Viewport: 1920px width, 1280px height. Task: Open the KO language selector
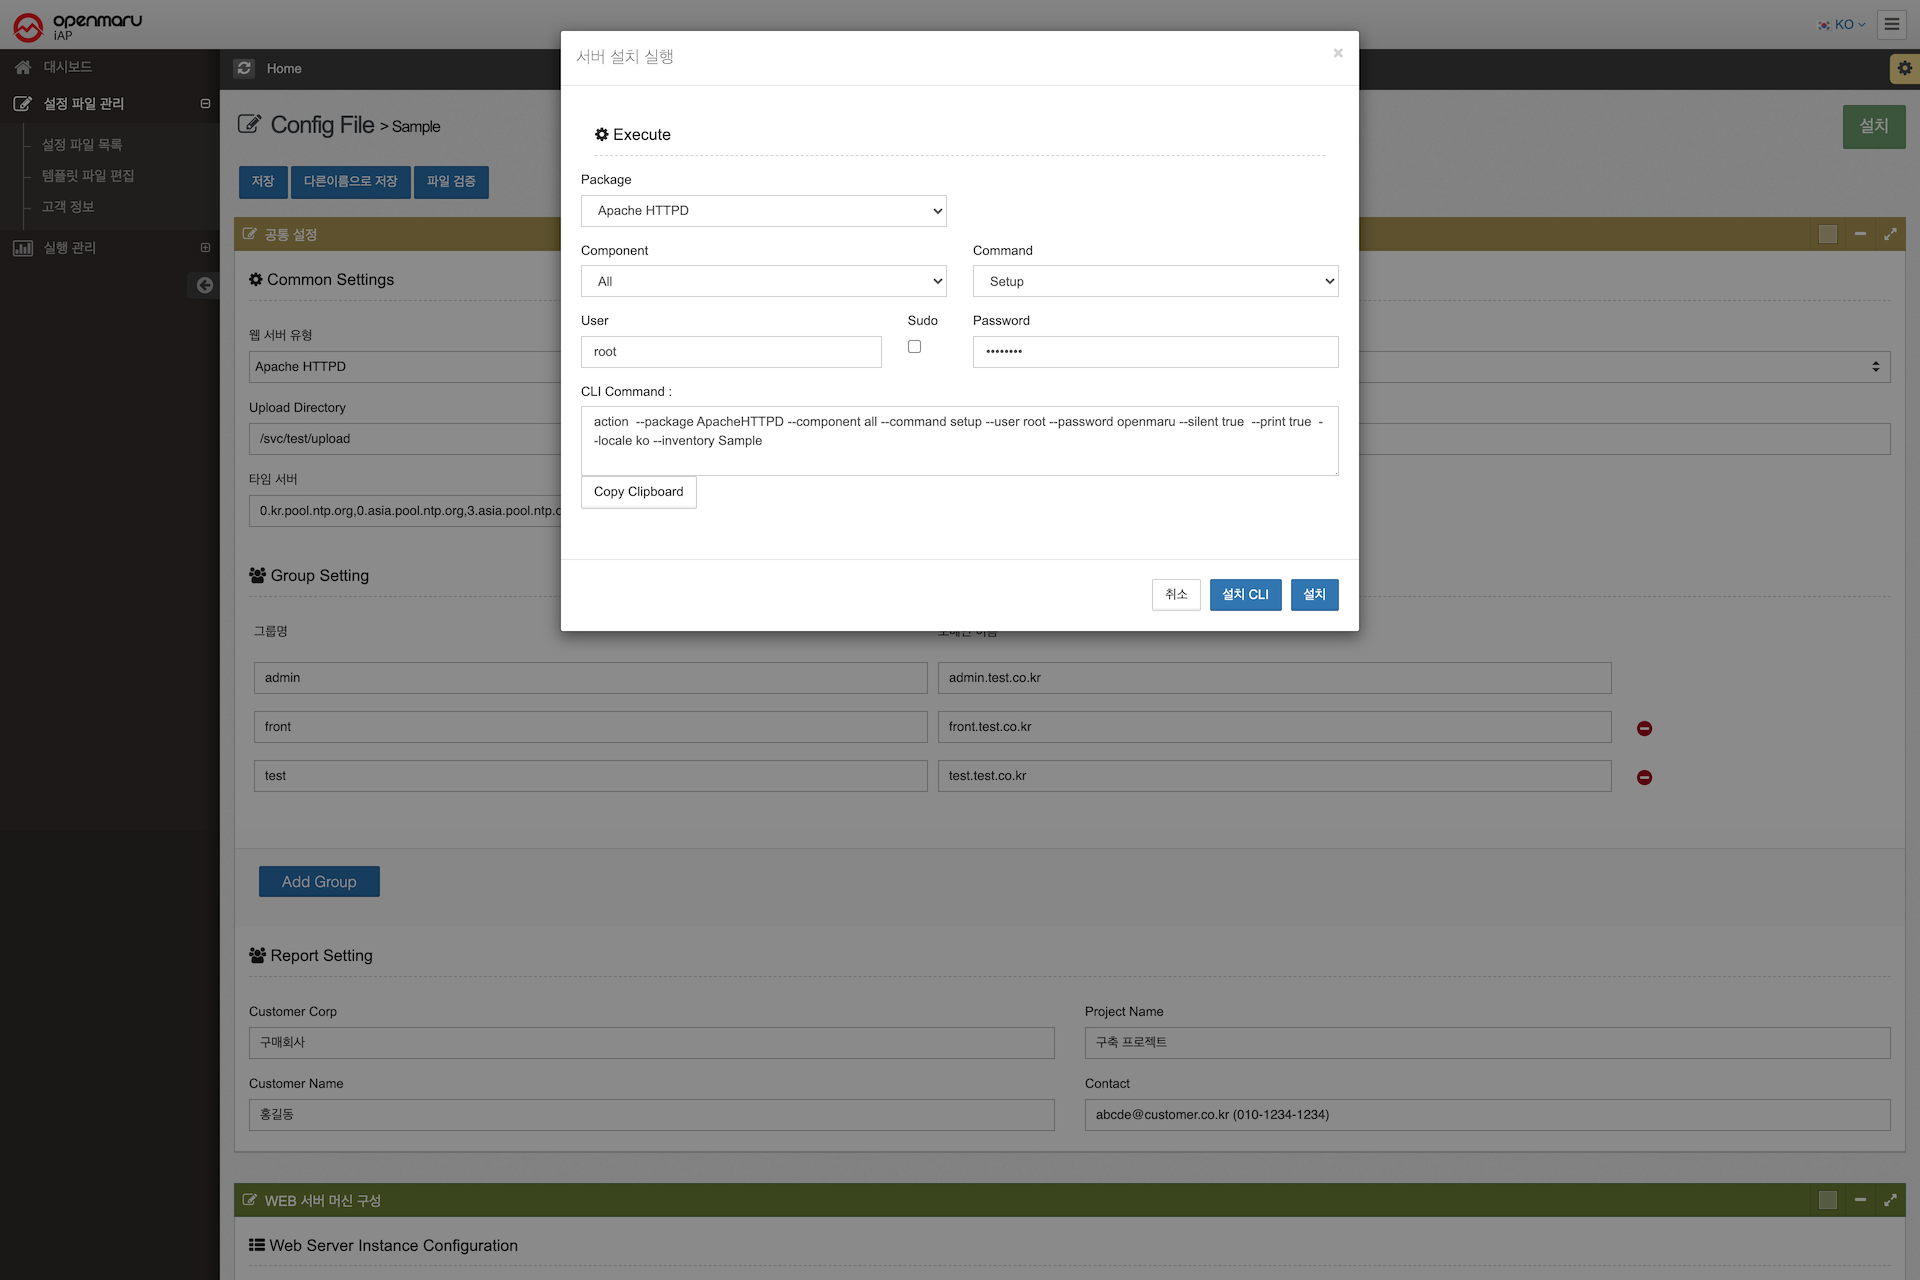(x=1842, y=24)
